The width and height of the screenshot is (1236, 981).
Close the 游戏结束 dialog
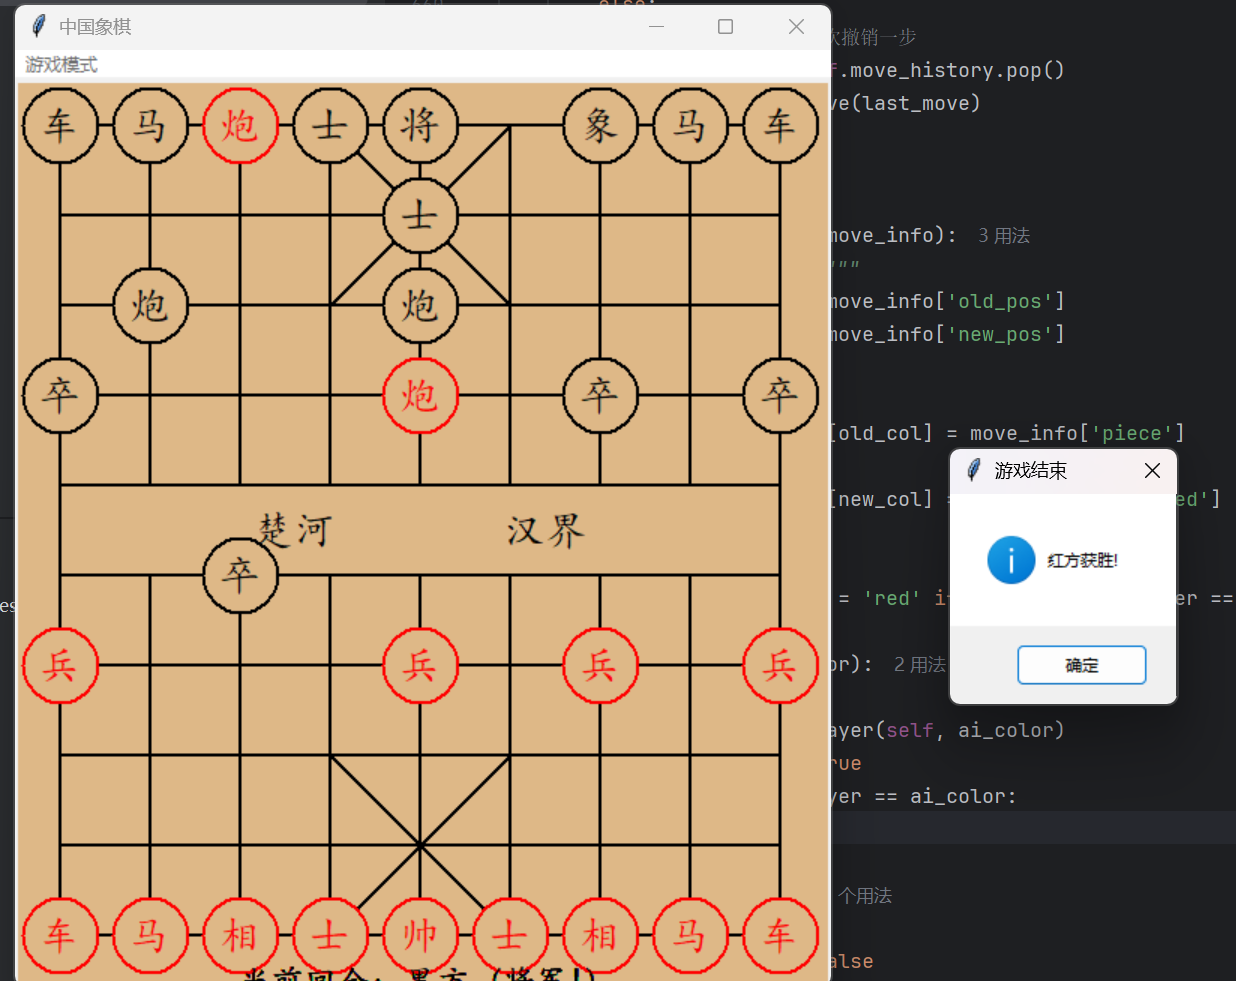click(x=1152, y=471)
